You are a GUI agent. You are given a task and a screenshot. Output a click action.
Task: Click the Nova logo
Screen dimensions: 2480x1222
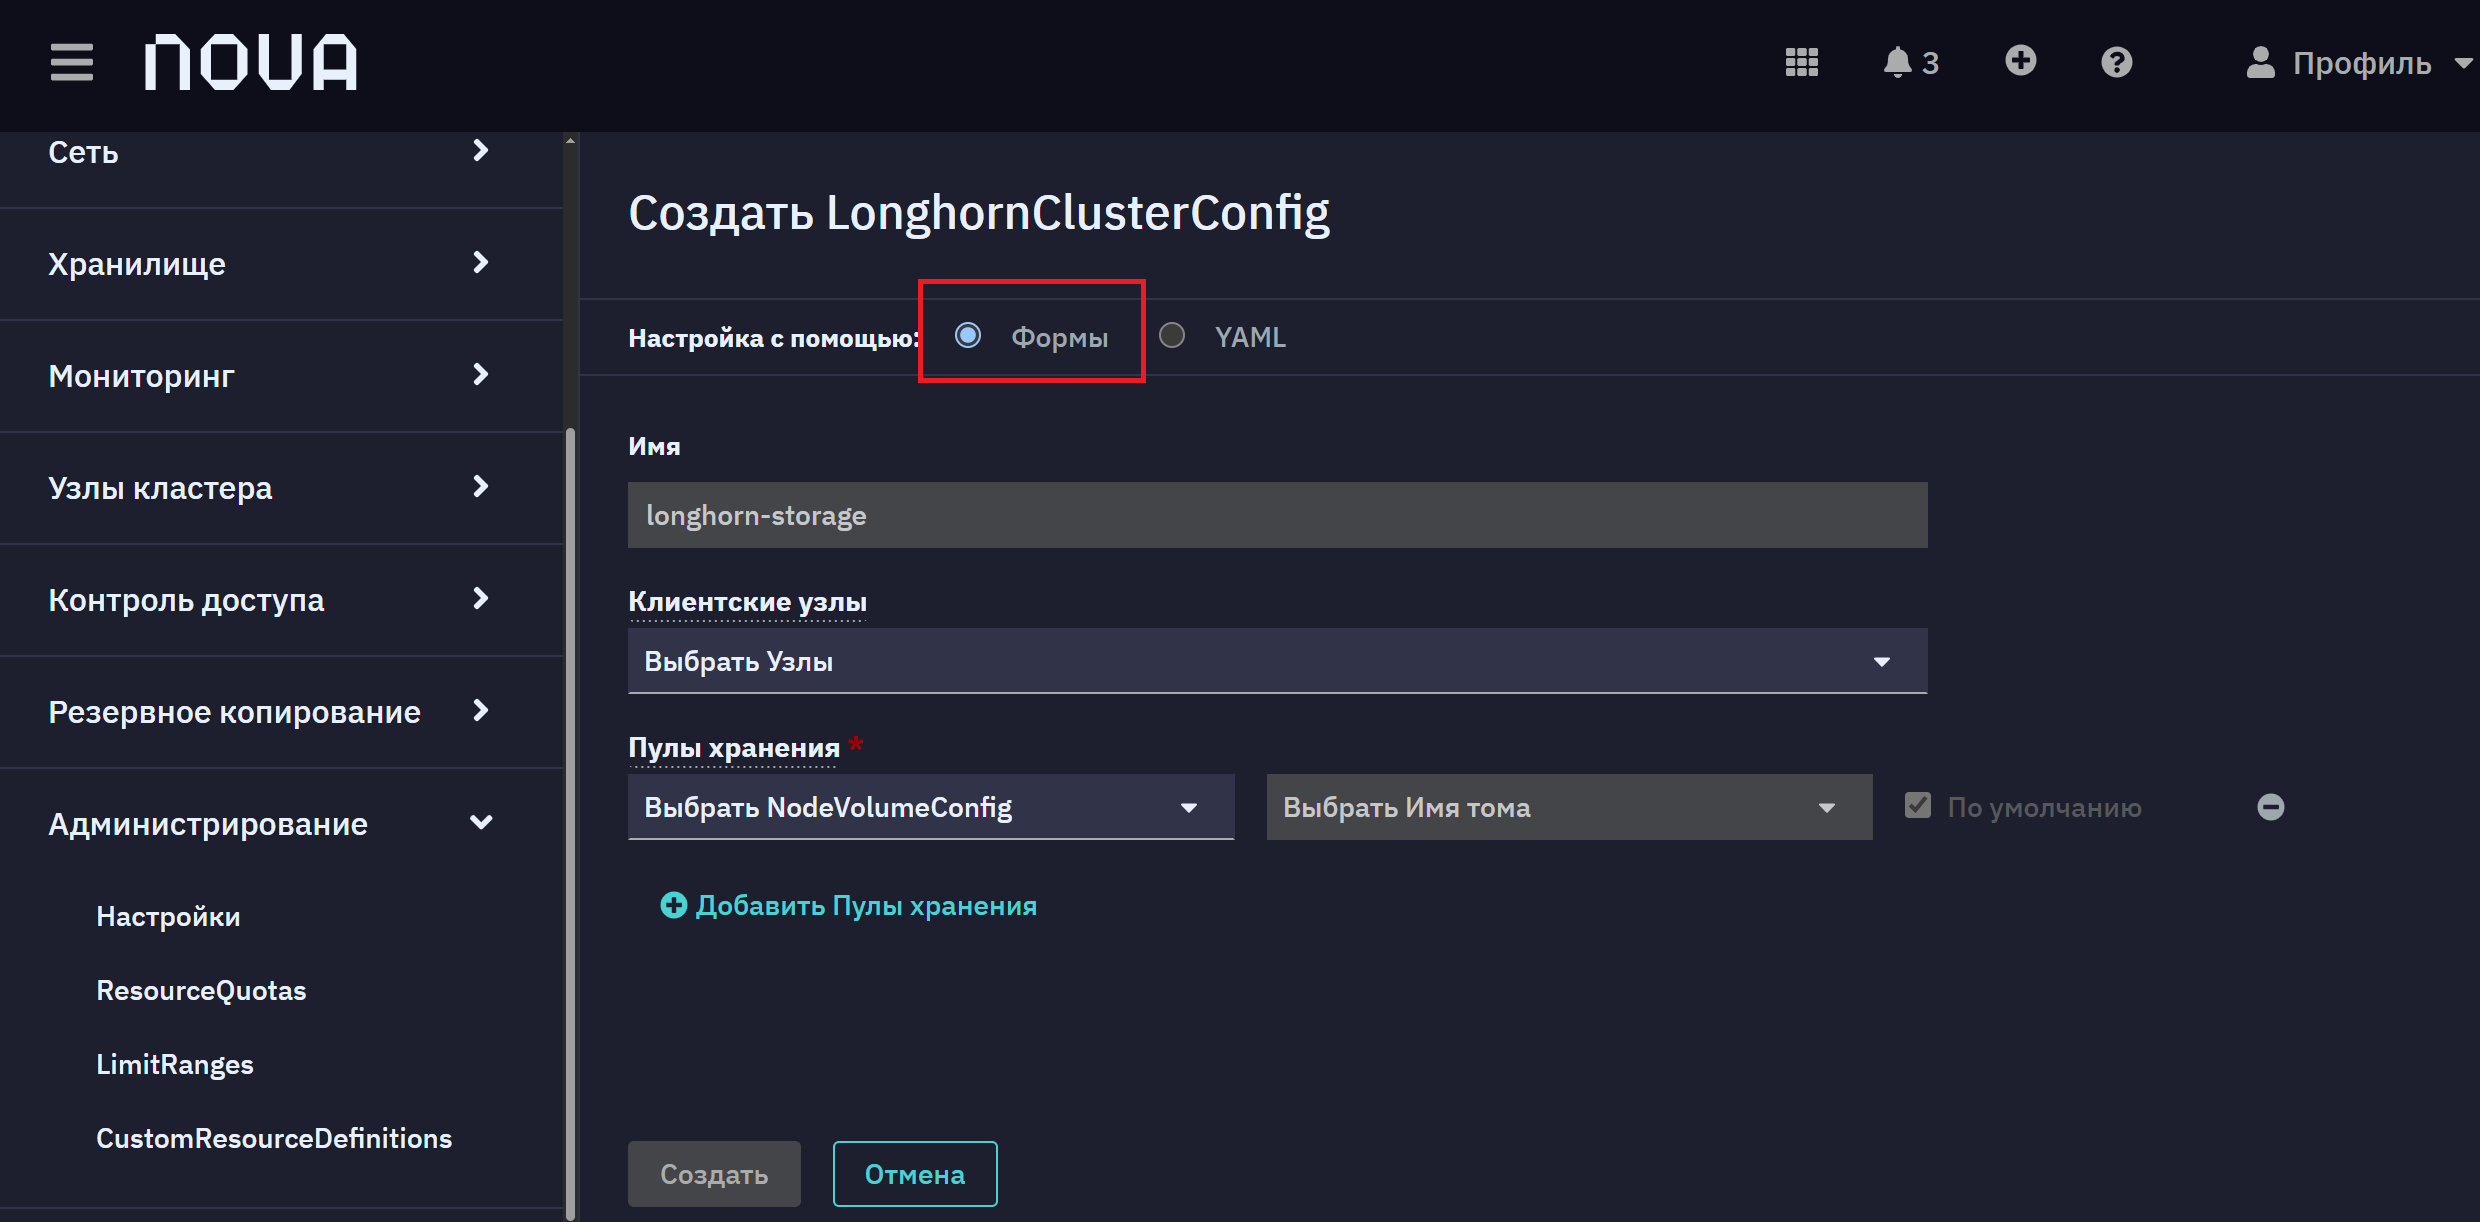tap(251, 62)
